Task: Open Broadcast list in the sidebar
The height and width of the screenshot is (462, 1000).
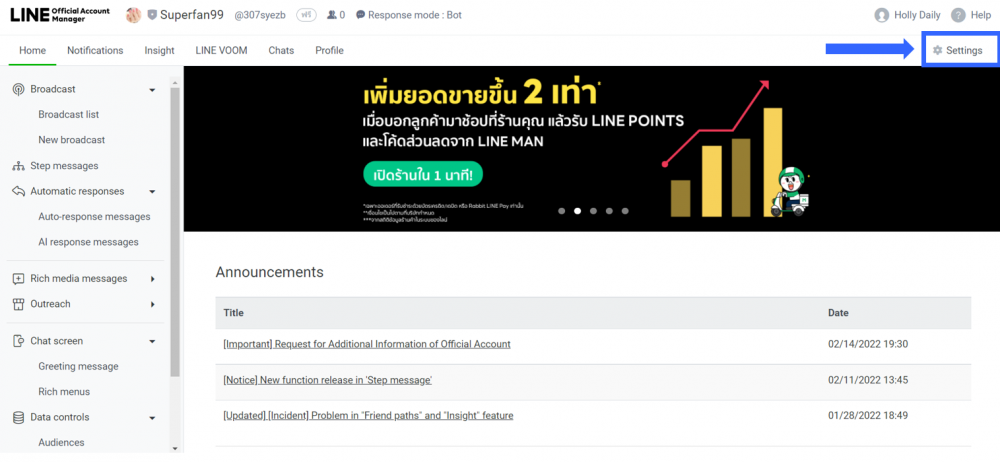Action: 68,115
